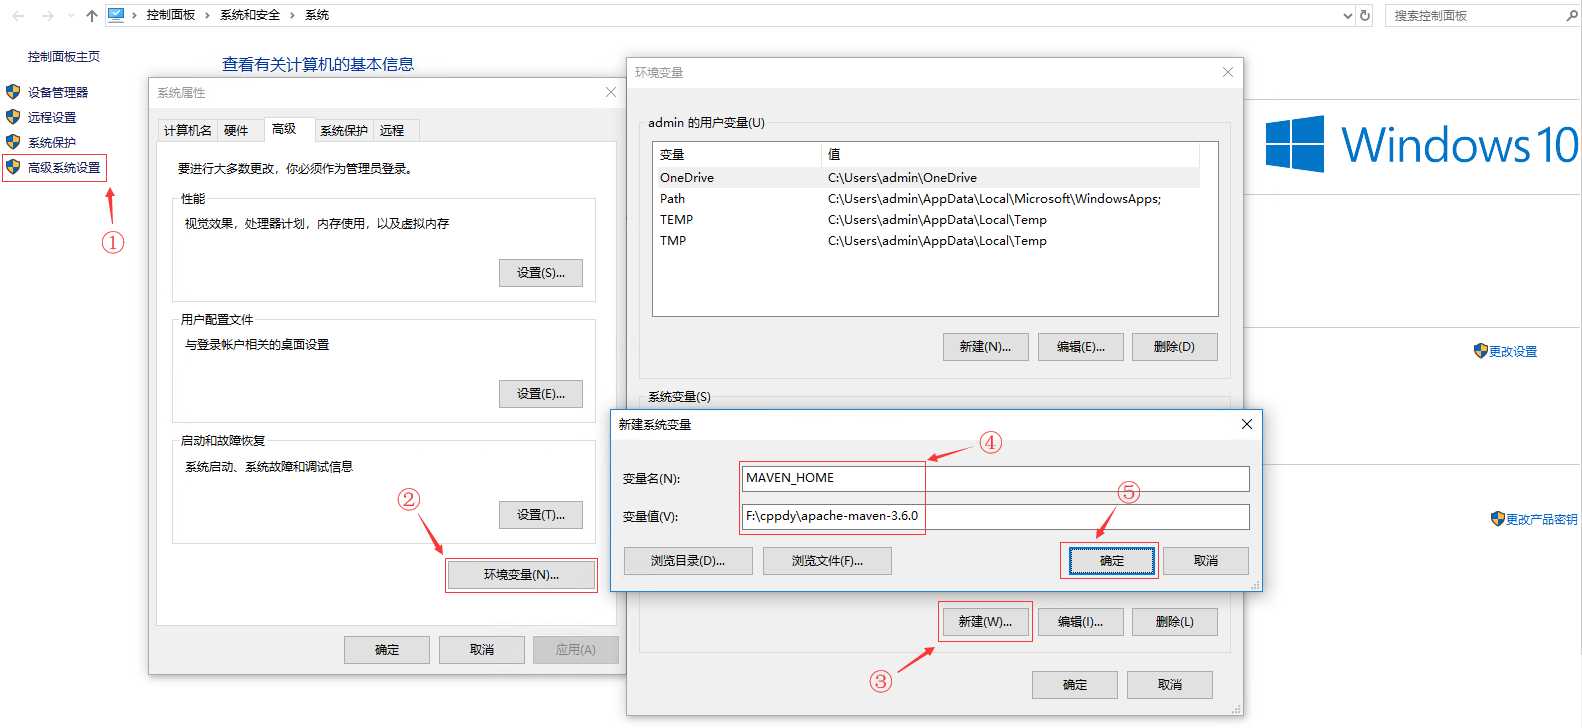Click 确定 in the 系统属性 dialog

tap(387, 650)
